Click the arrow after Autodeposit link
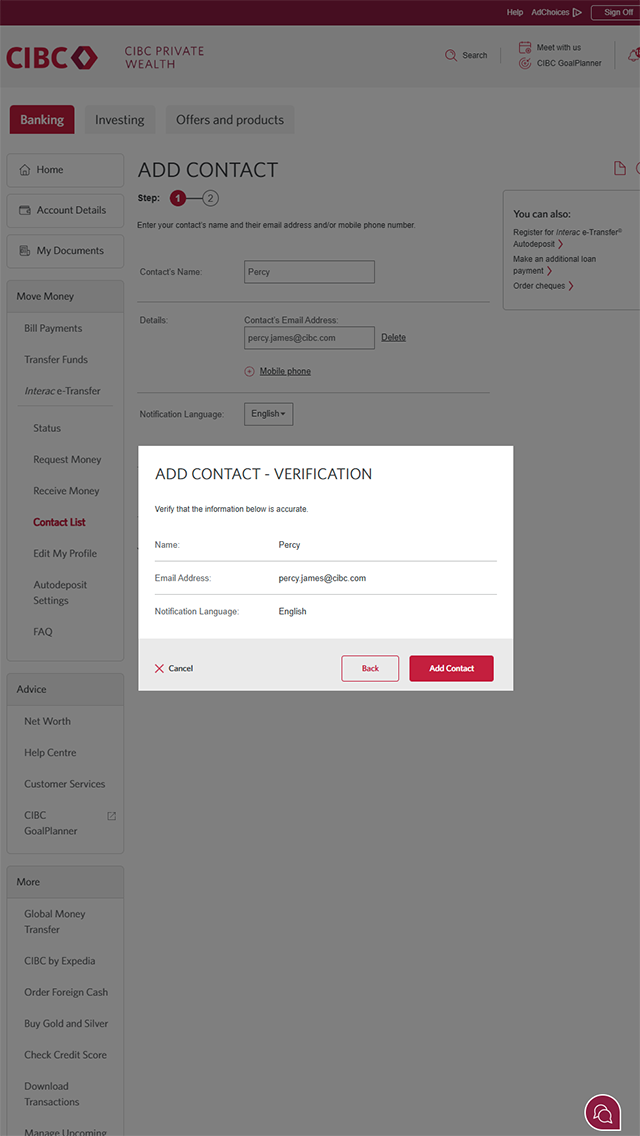Image resolution: width=640 pixels, height=1136 pixels. [560, 244]
